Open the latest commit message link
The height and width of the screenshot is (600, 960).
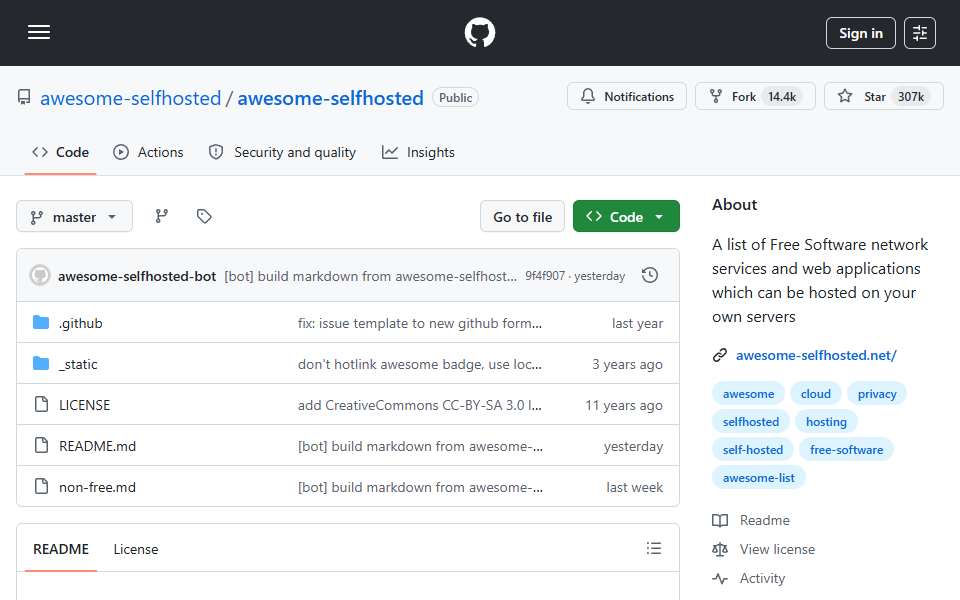(x=370, y=276)
